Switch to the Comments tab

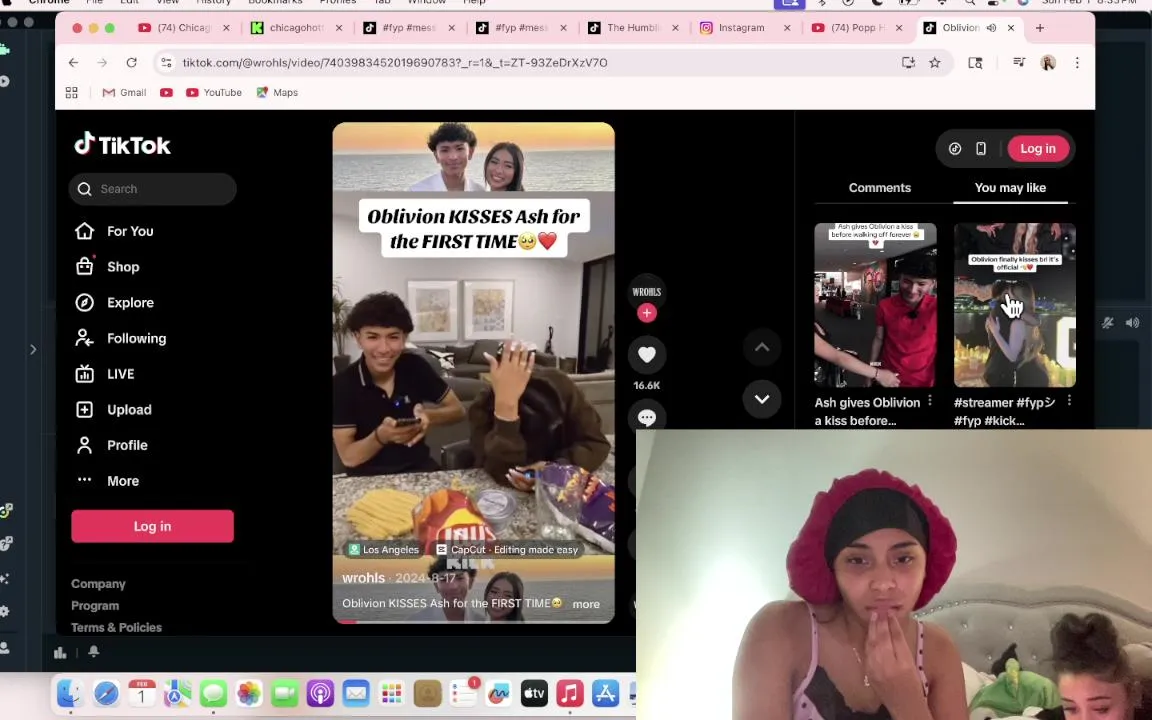[x=879, y=188]
